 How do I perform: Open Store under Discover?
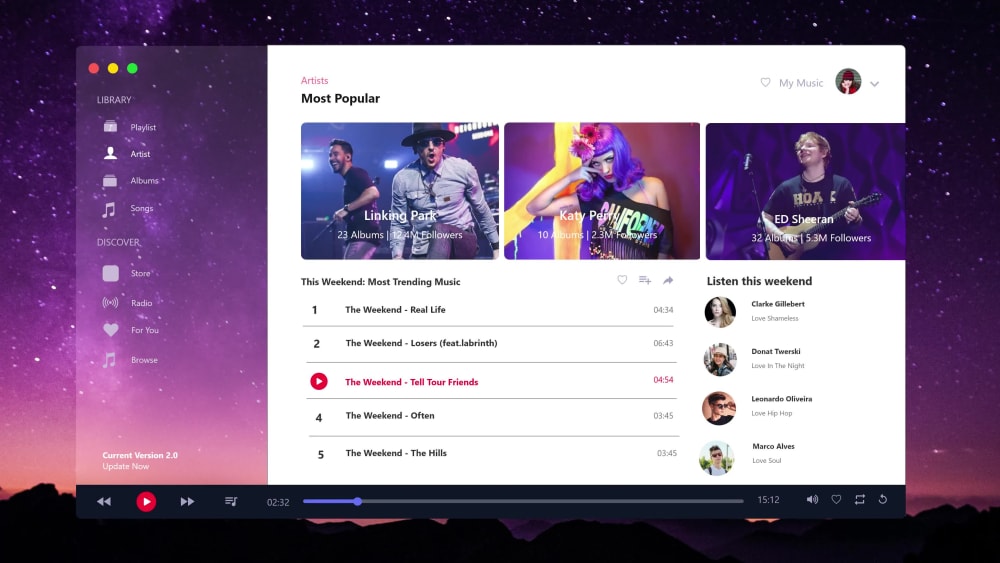coord(141,273)
